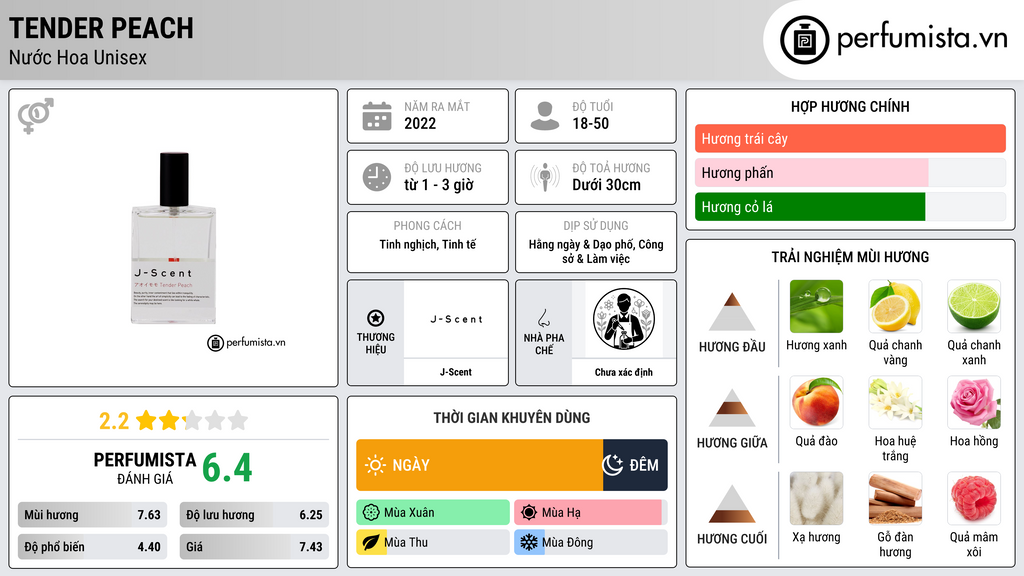The height and width of the screenshot is (576, 1024).
Task: Click the sillage icon beside Độ toả hương
Action: click(545, 177)
